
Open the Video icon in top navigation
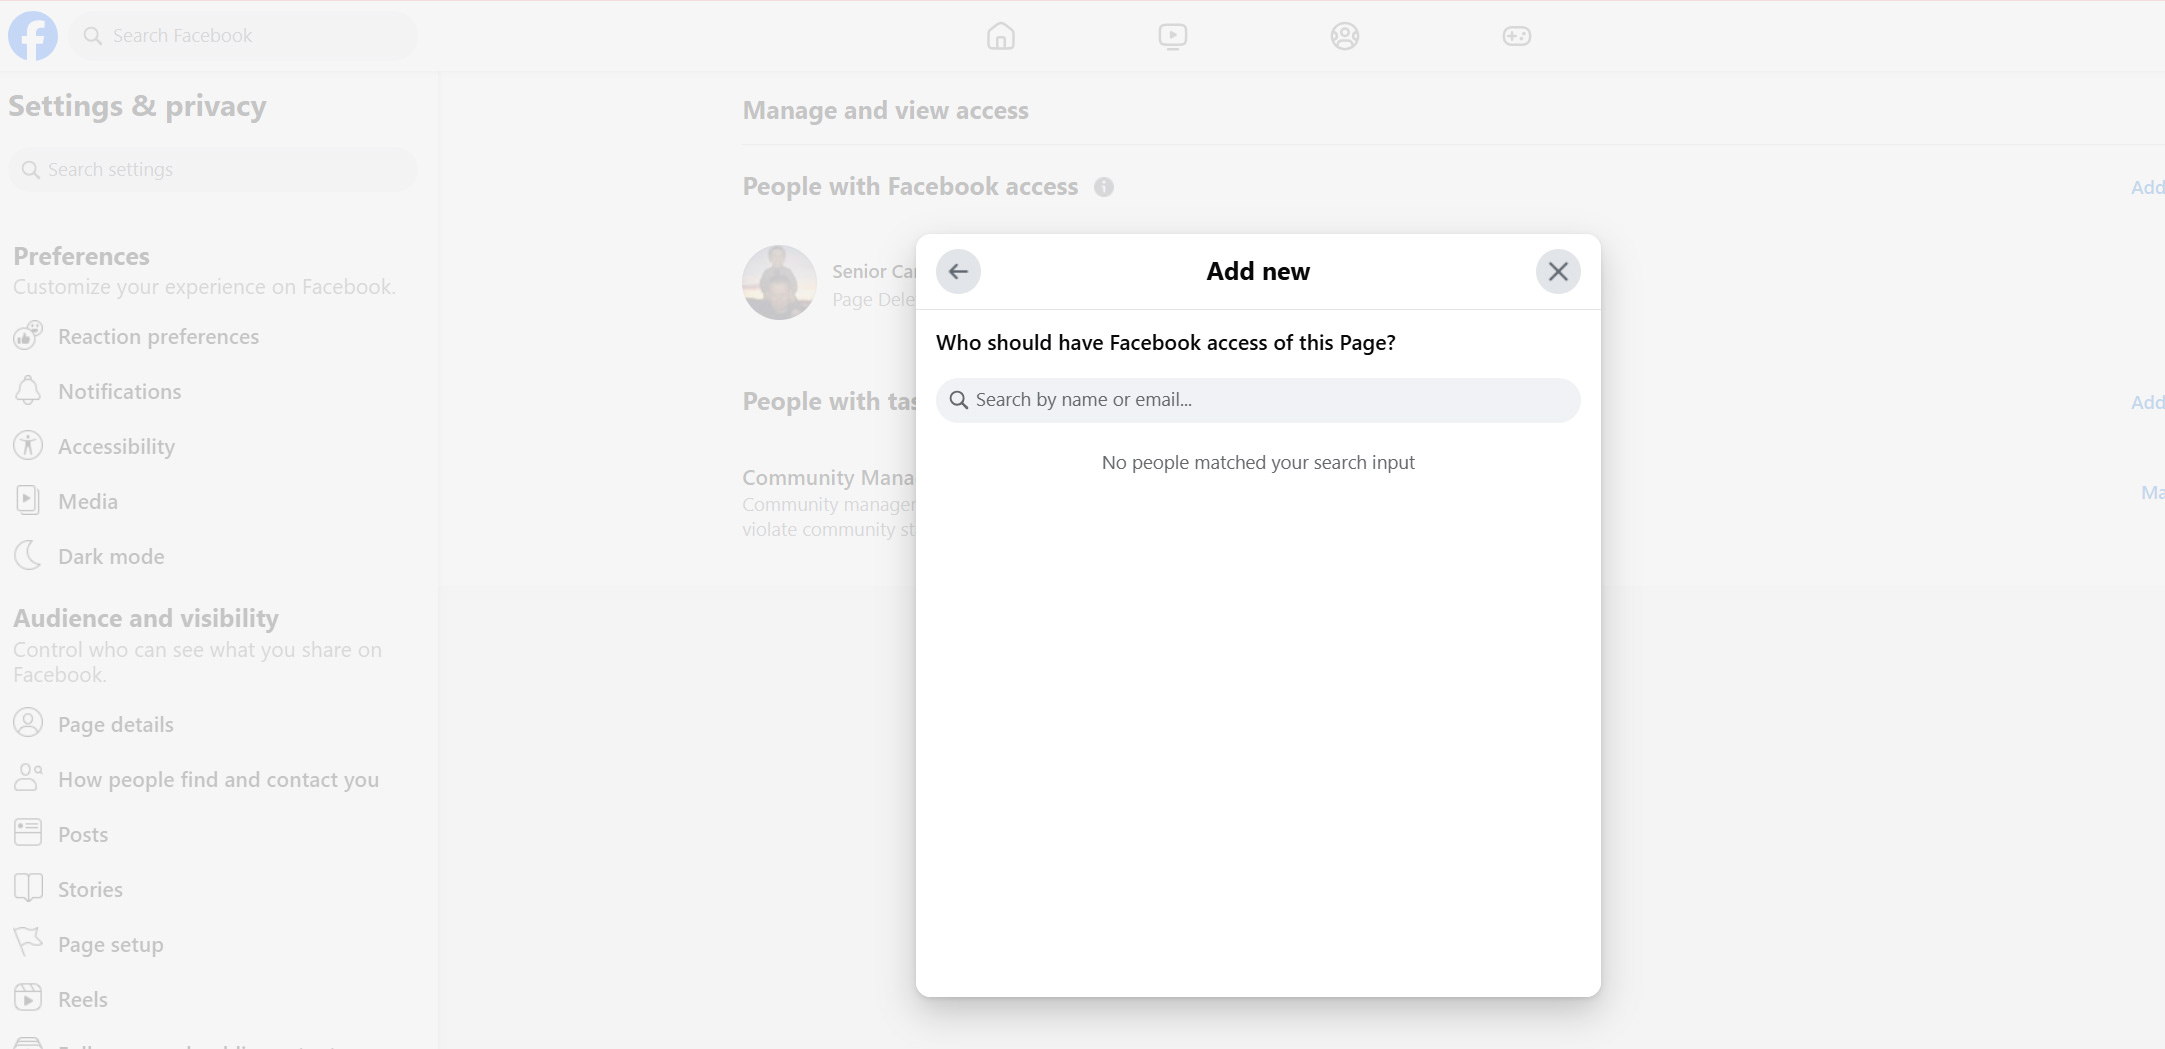[1172, 37]
